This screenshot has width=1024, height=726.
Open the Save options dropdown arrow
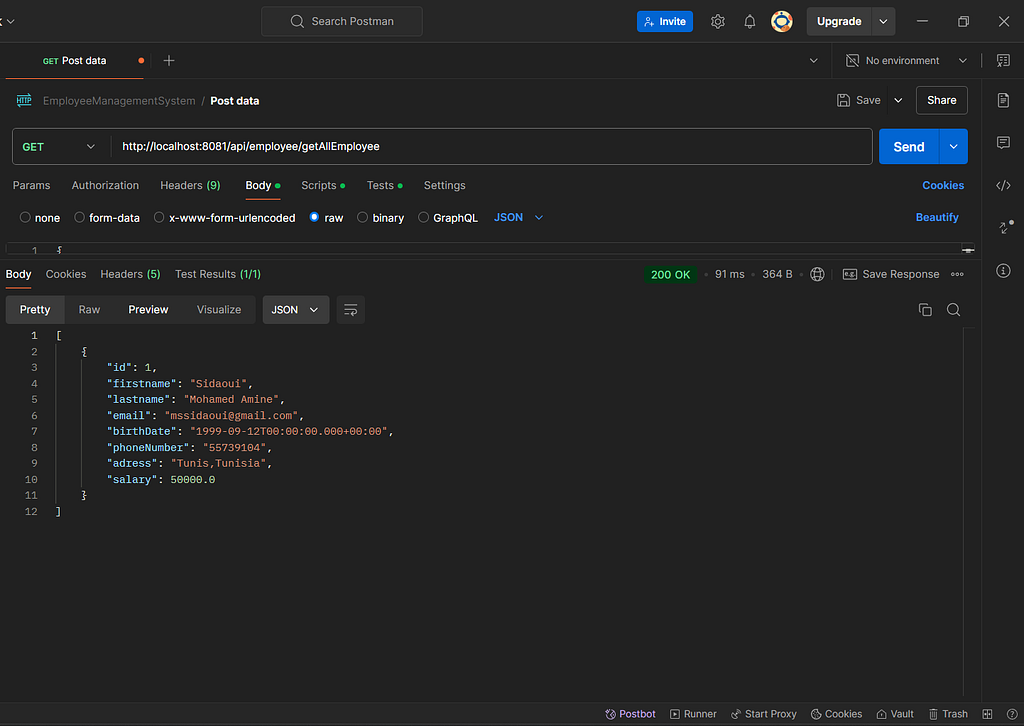pyautogui.click(x=898, y=100)
